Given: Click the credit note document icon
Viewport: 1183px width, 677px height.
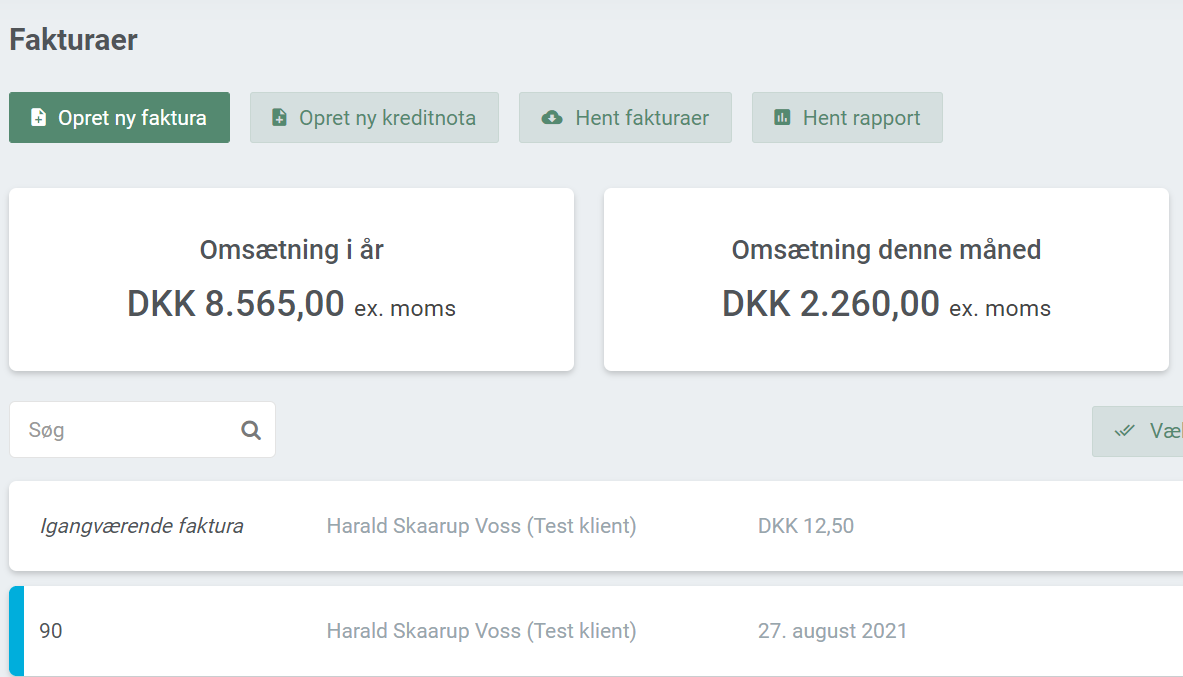Looking at the screenshot, I should [280, 118].
